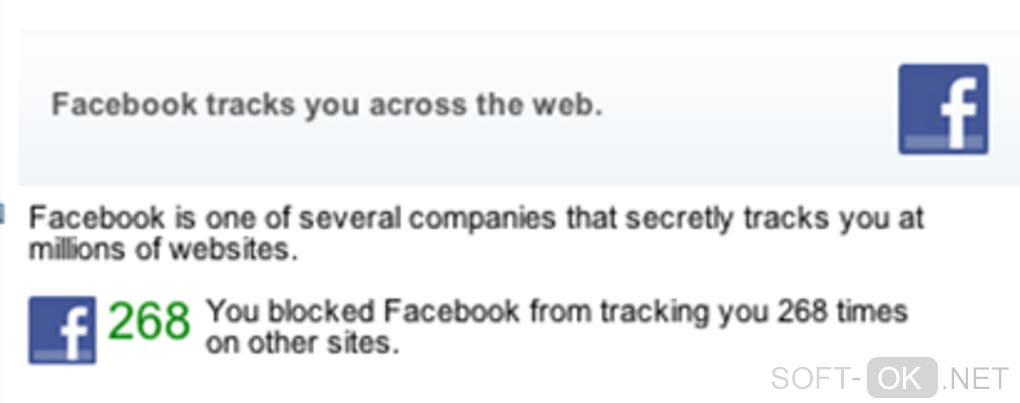Click the white OK badge in the watermark
1020x403 pixels.
902,377
